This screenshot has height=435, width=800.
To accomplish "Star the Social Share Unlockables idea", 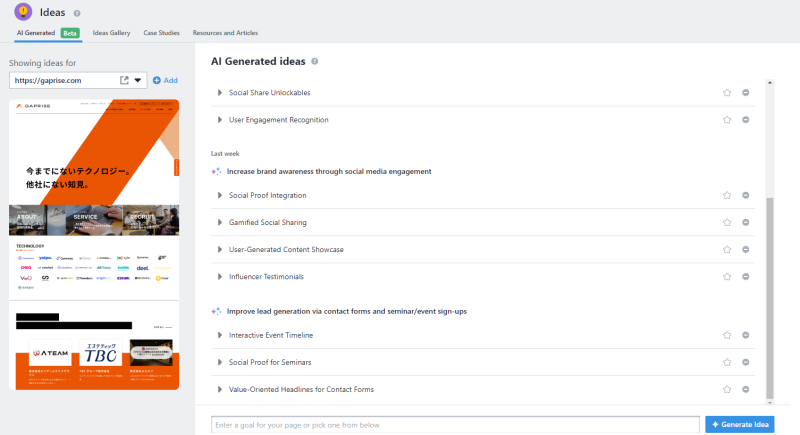I will pos(728,93).
